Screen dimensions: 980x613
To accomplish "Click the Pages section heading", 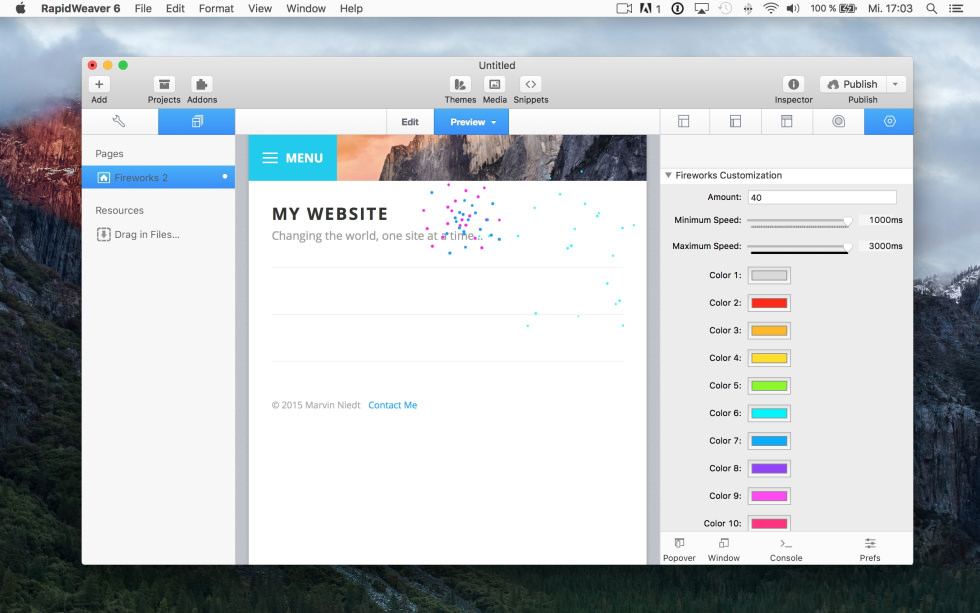I will click(x=109, y=154).
